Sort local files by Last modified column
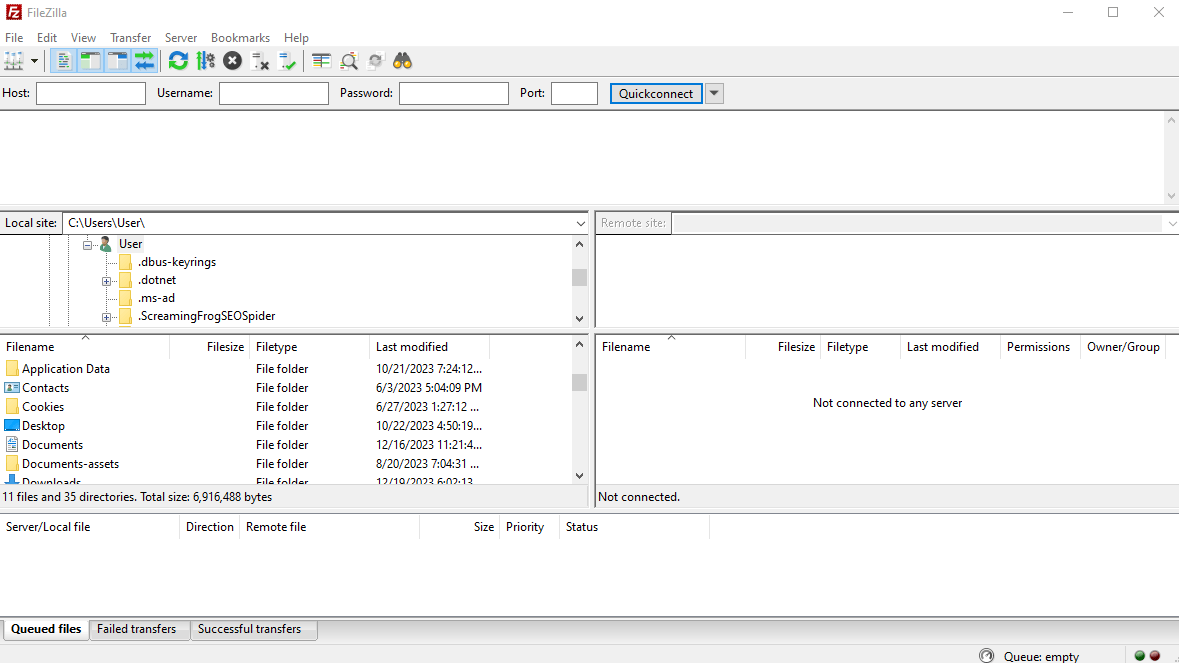This screenshot has width=1179, height=663. 430,347
